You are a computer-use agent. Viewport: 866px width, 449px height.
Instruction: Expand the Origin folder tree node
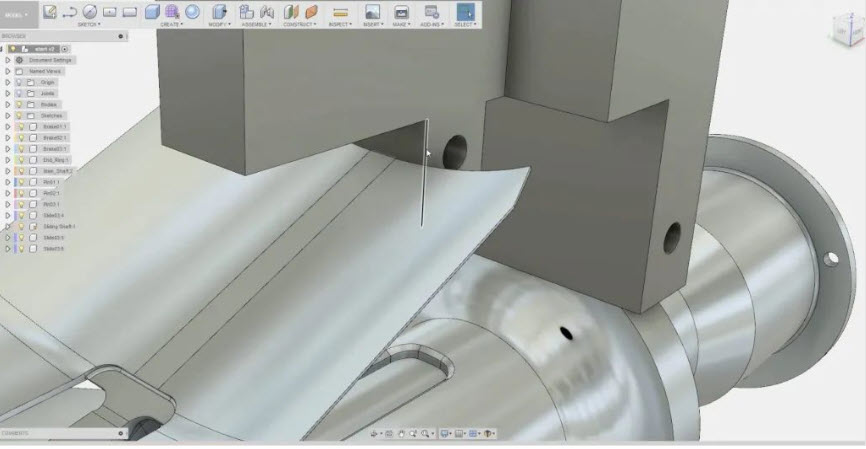[x=8, y=82]
